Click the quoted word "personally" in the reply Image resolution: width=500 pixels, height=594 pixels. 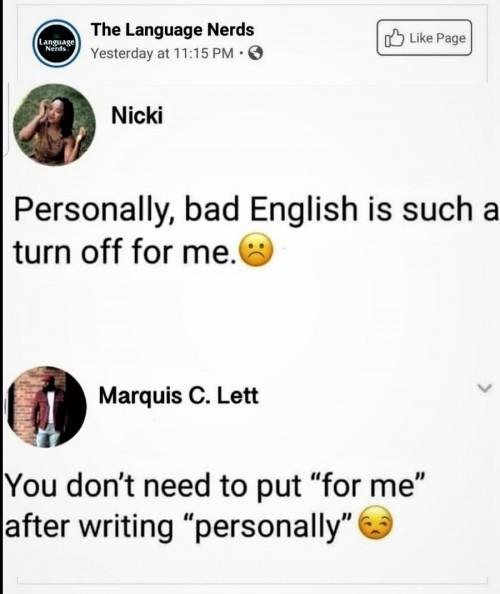[x=268, y=527]
